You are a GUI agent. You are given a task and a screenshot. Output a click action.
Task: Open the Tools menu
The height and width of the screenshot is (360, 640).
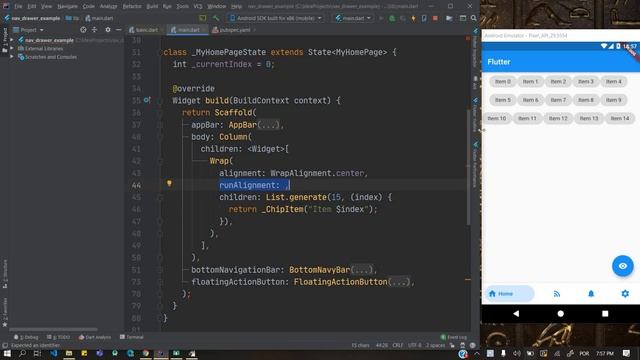[x=182, y=7]
